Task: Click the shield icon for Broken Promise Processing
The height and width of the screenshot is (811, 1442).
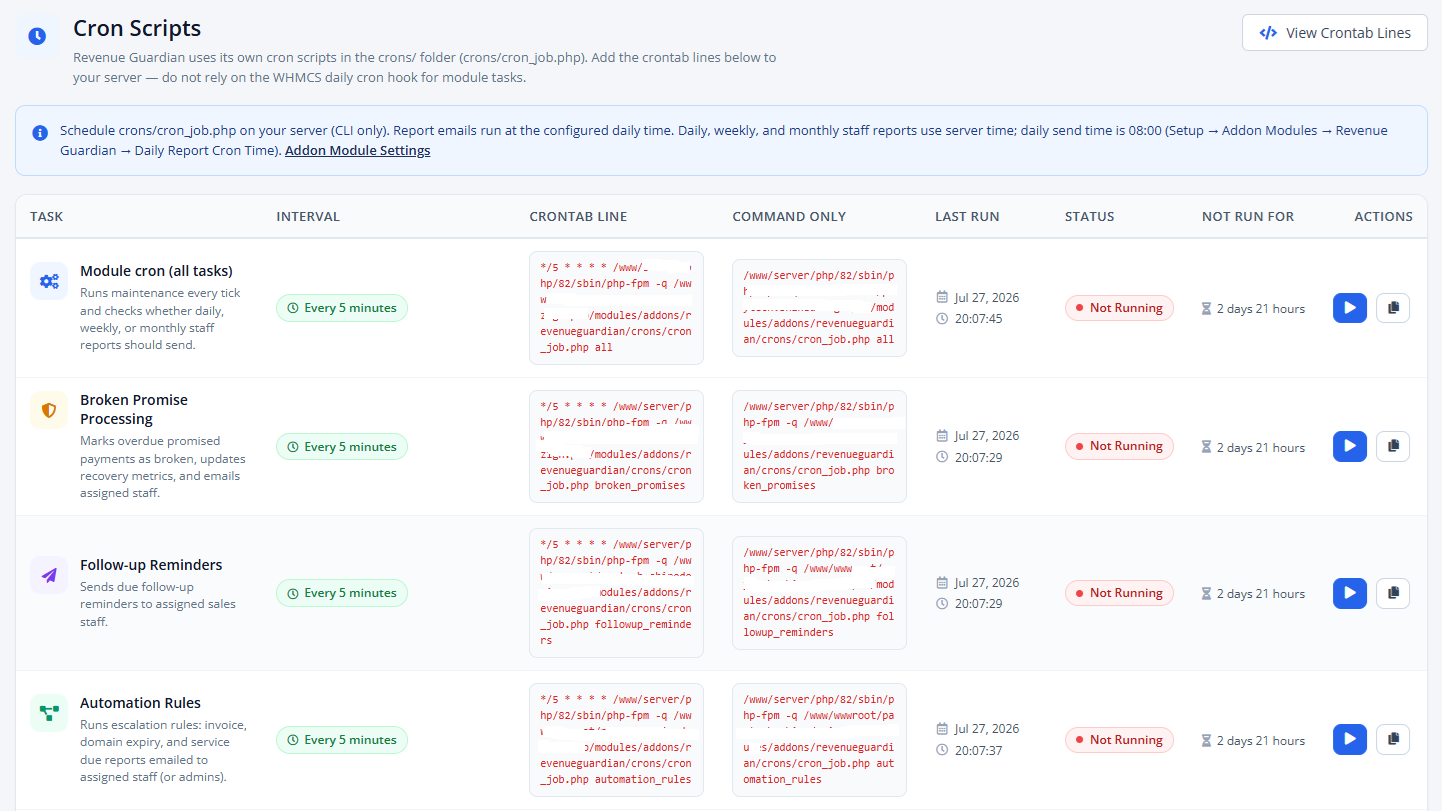Action: click(x=49, y=410)
